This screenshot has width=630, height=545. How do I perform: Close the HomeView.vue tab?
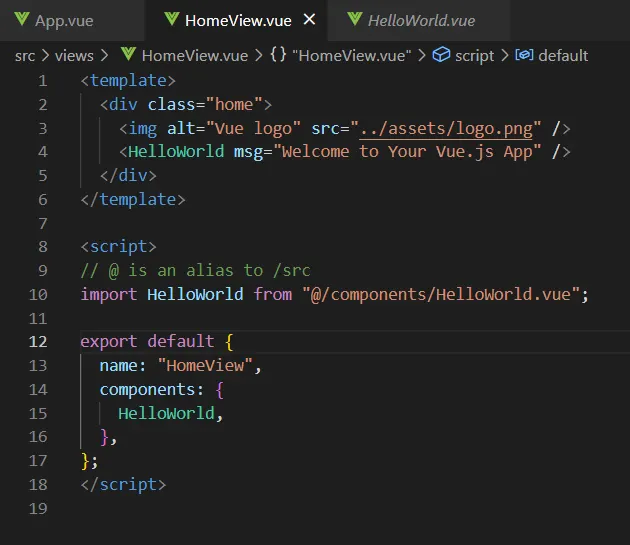[x=310, y=20]
